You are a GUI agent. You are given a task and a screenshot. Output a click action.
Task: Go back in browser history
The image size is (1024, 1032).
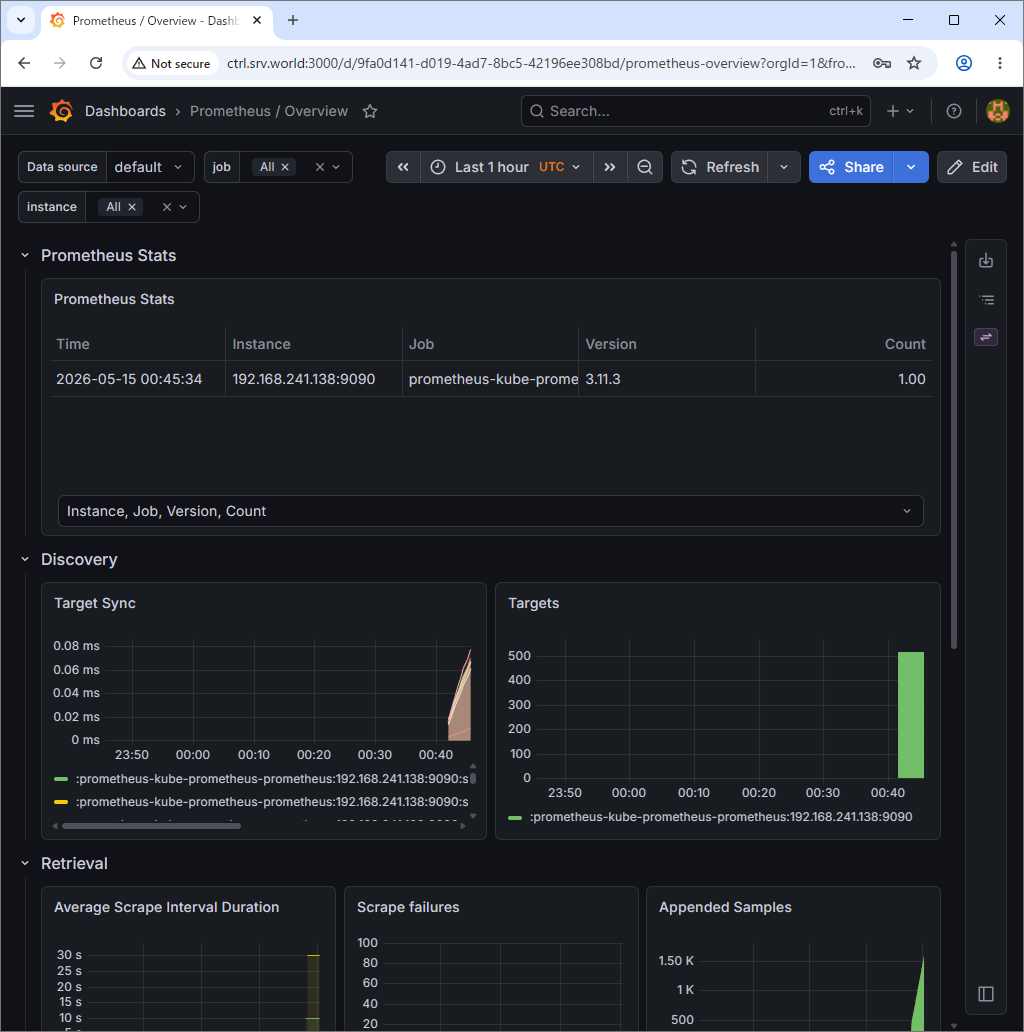click(x=24, y=63)
